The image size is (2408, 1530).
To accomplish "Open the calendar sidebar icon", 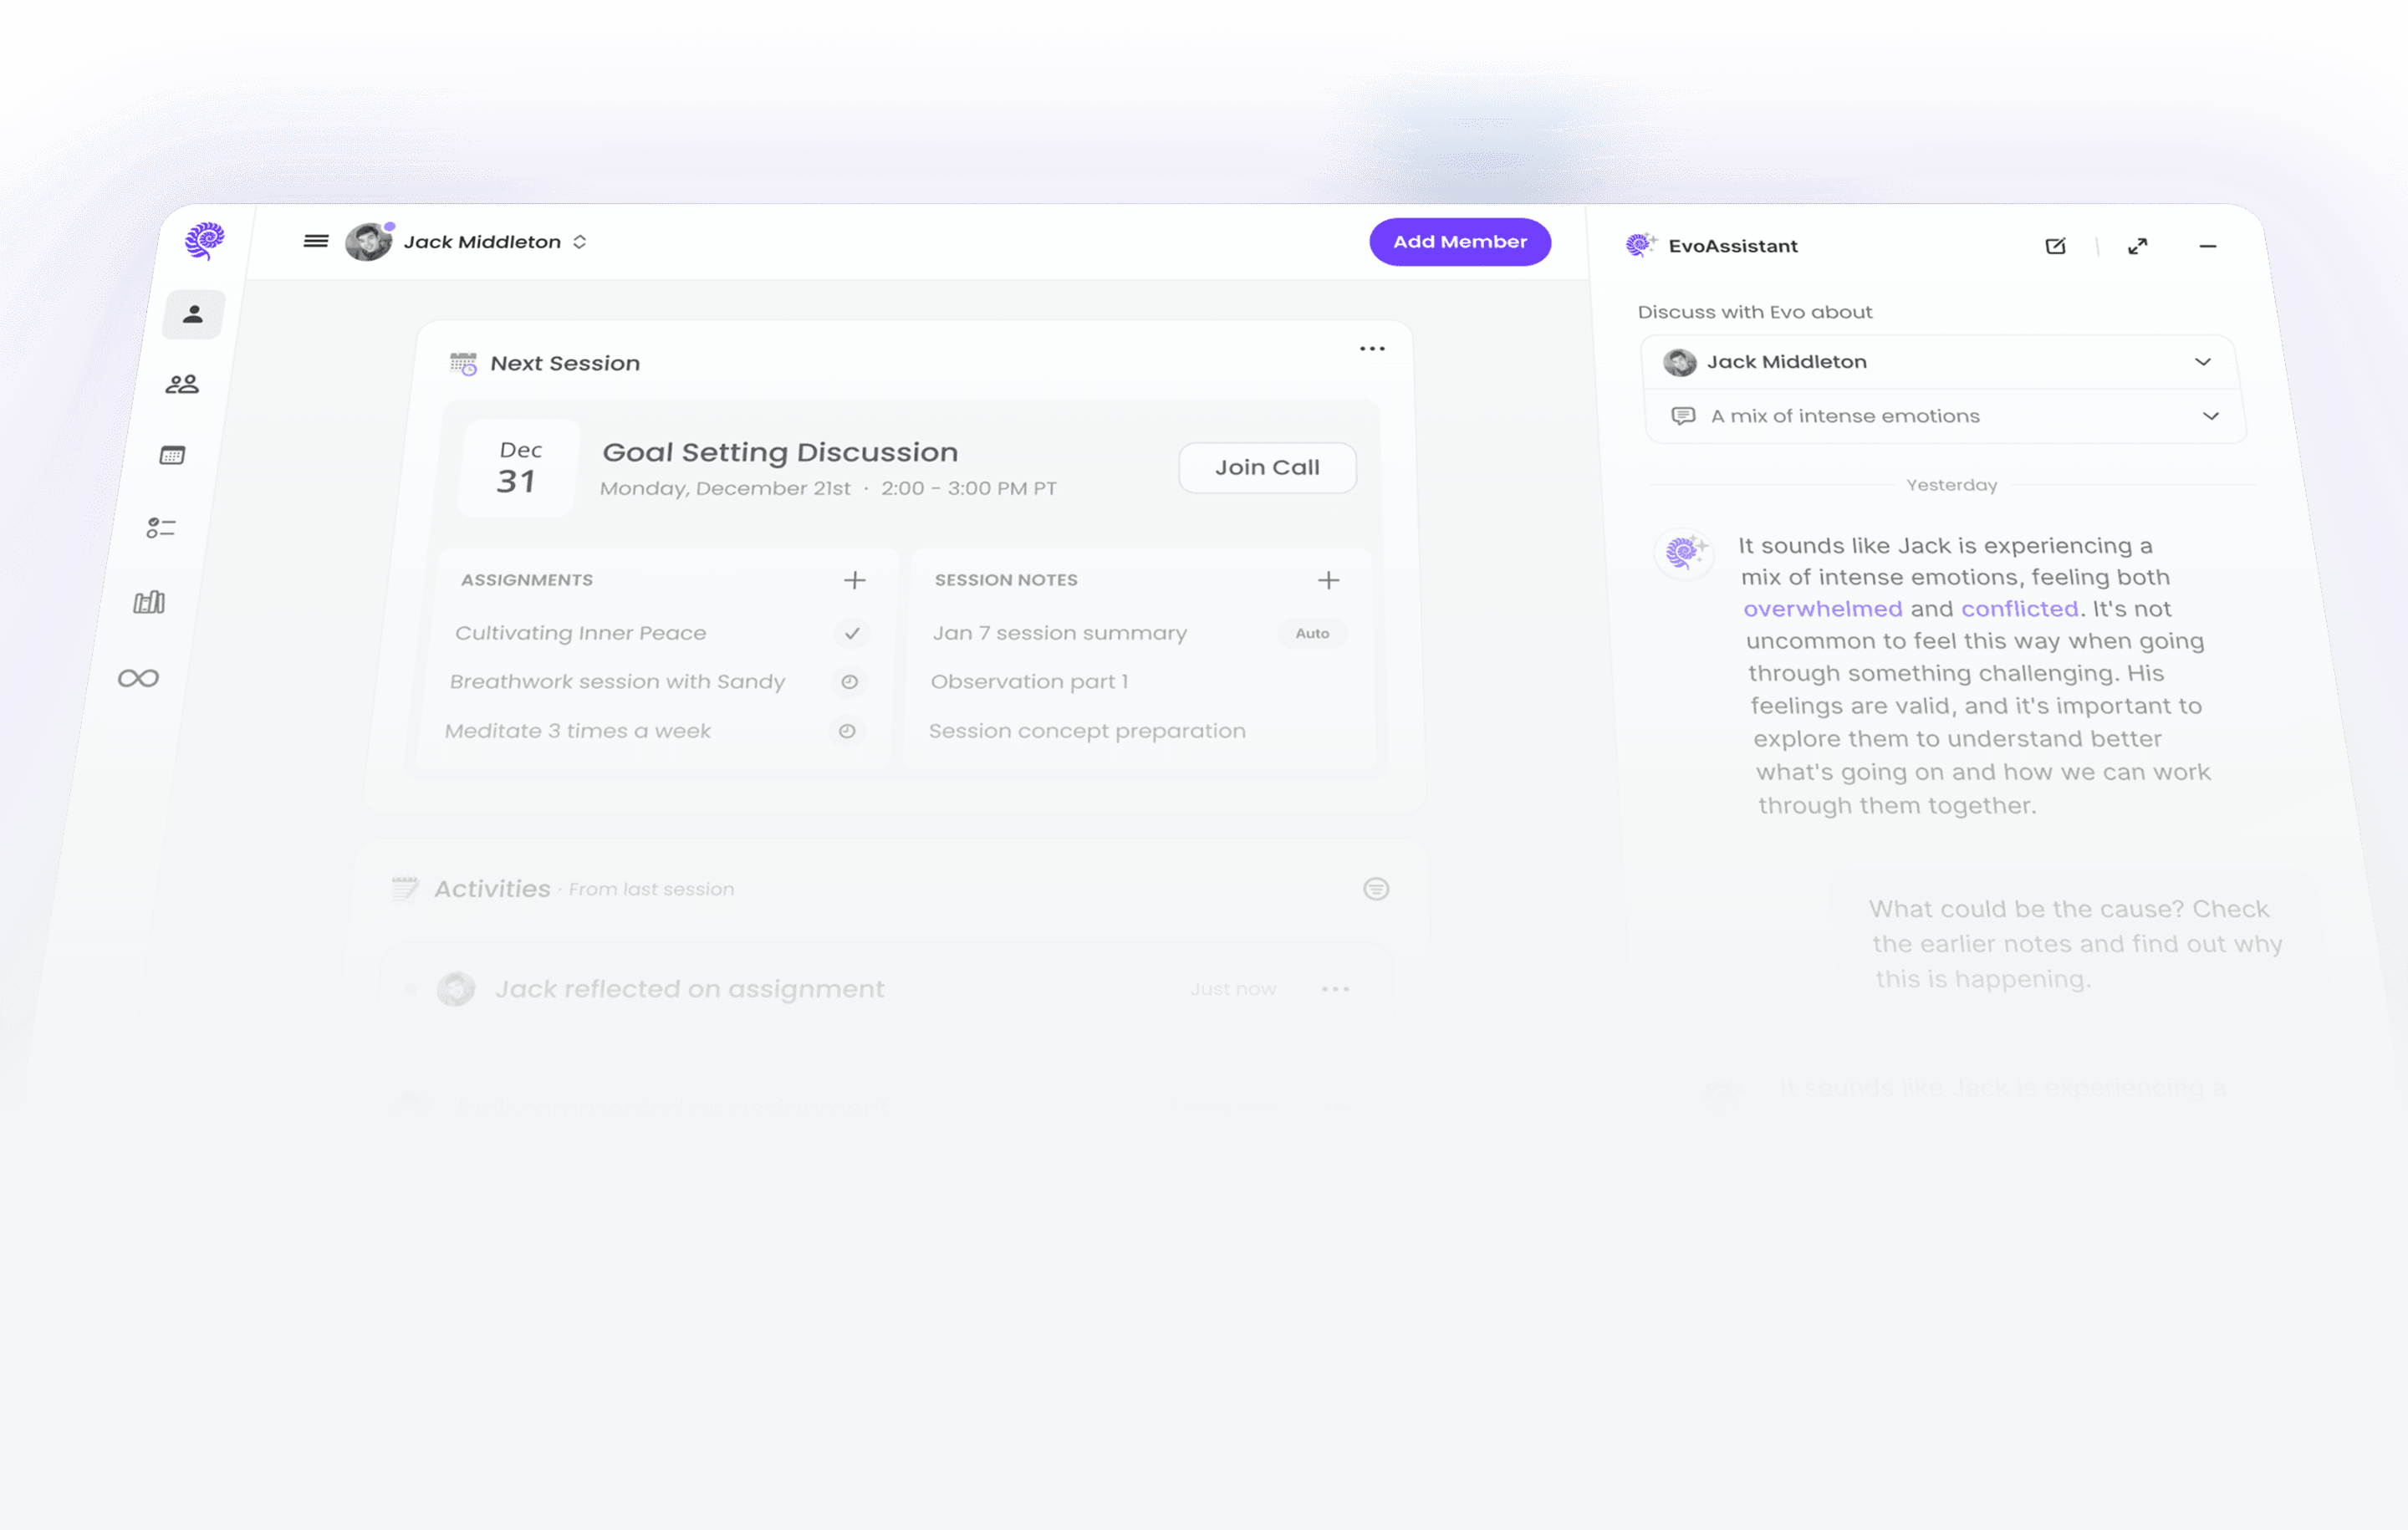I will (x=172, y=455).
